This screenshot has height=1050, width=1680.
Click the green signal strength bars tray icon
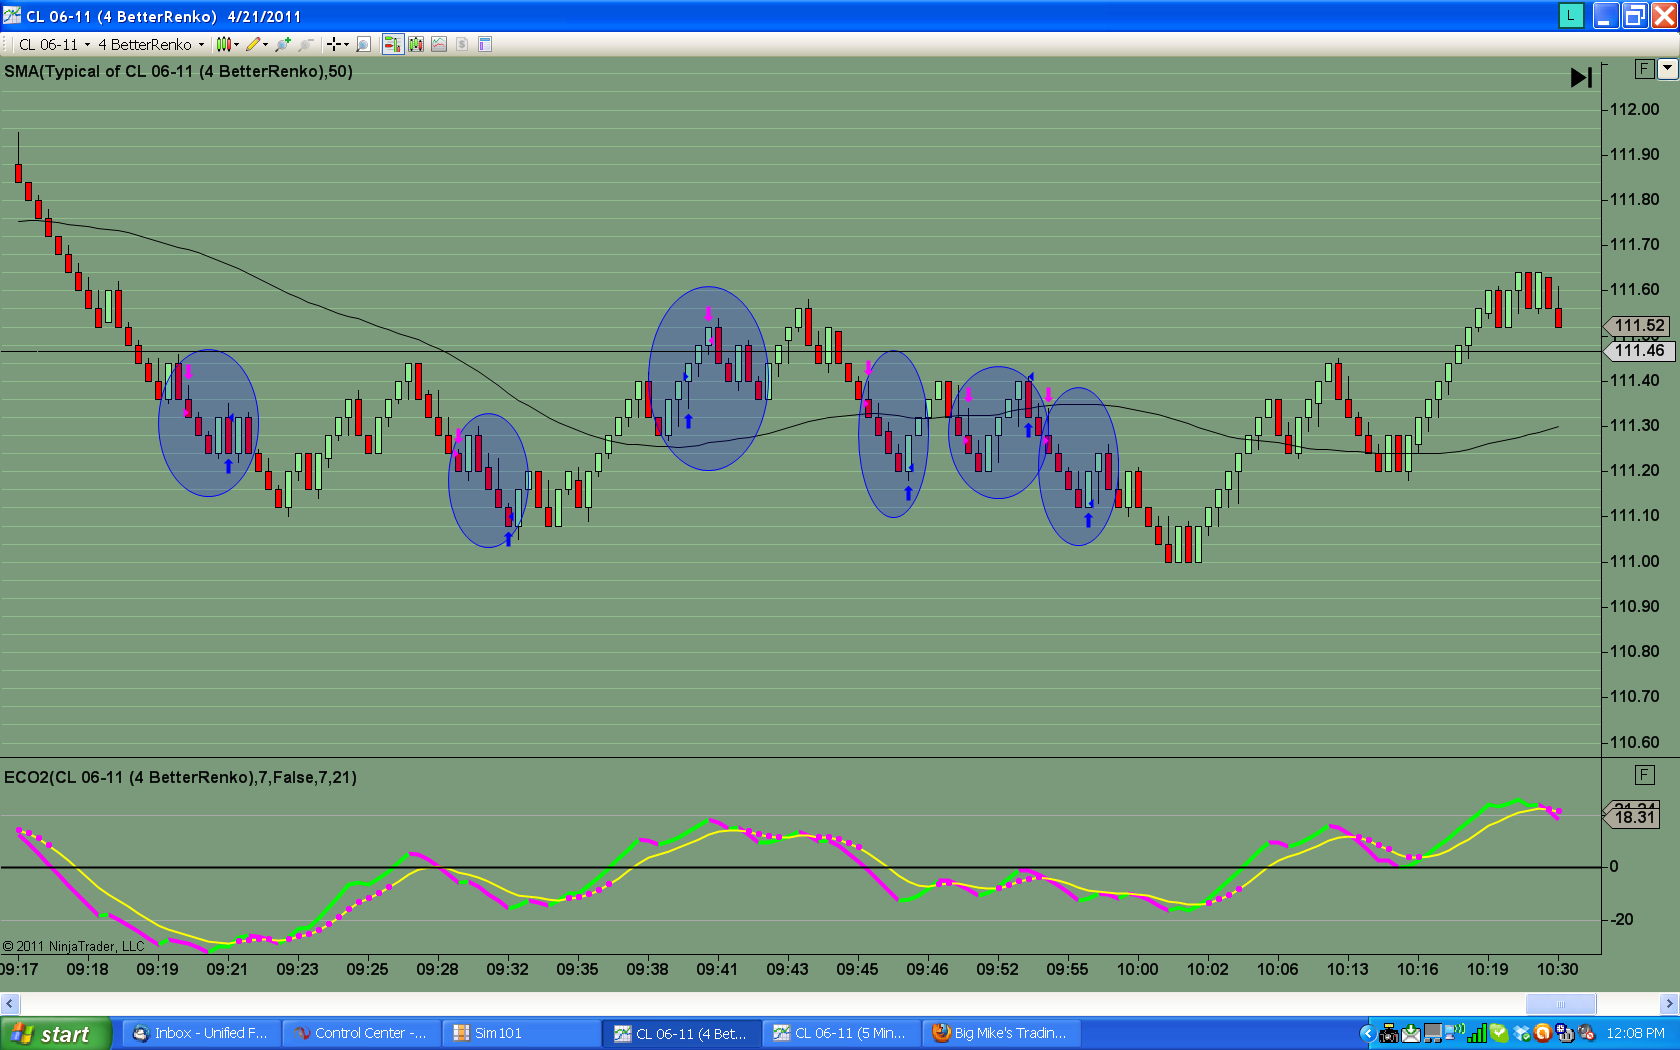point(1477,1034)
